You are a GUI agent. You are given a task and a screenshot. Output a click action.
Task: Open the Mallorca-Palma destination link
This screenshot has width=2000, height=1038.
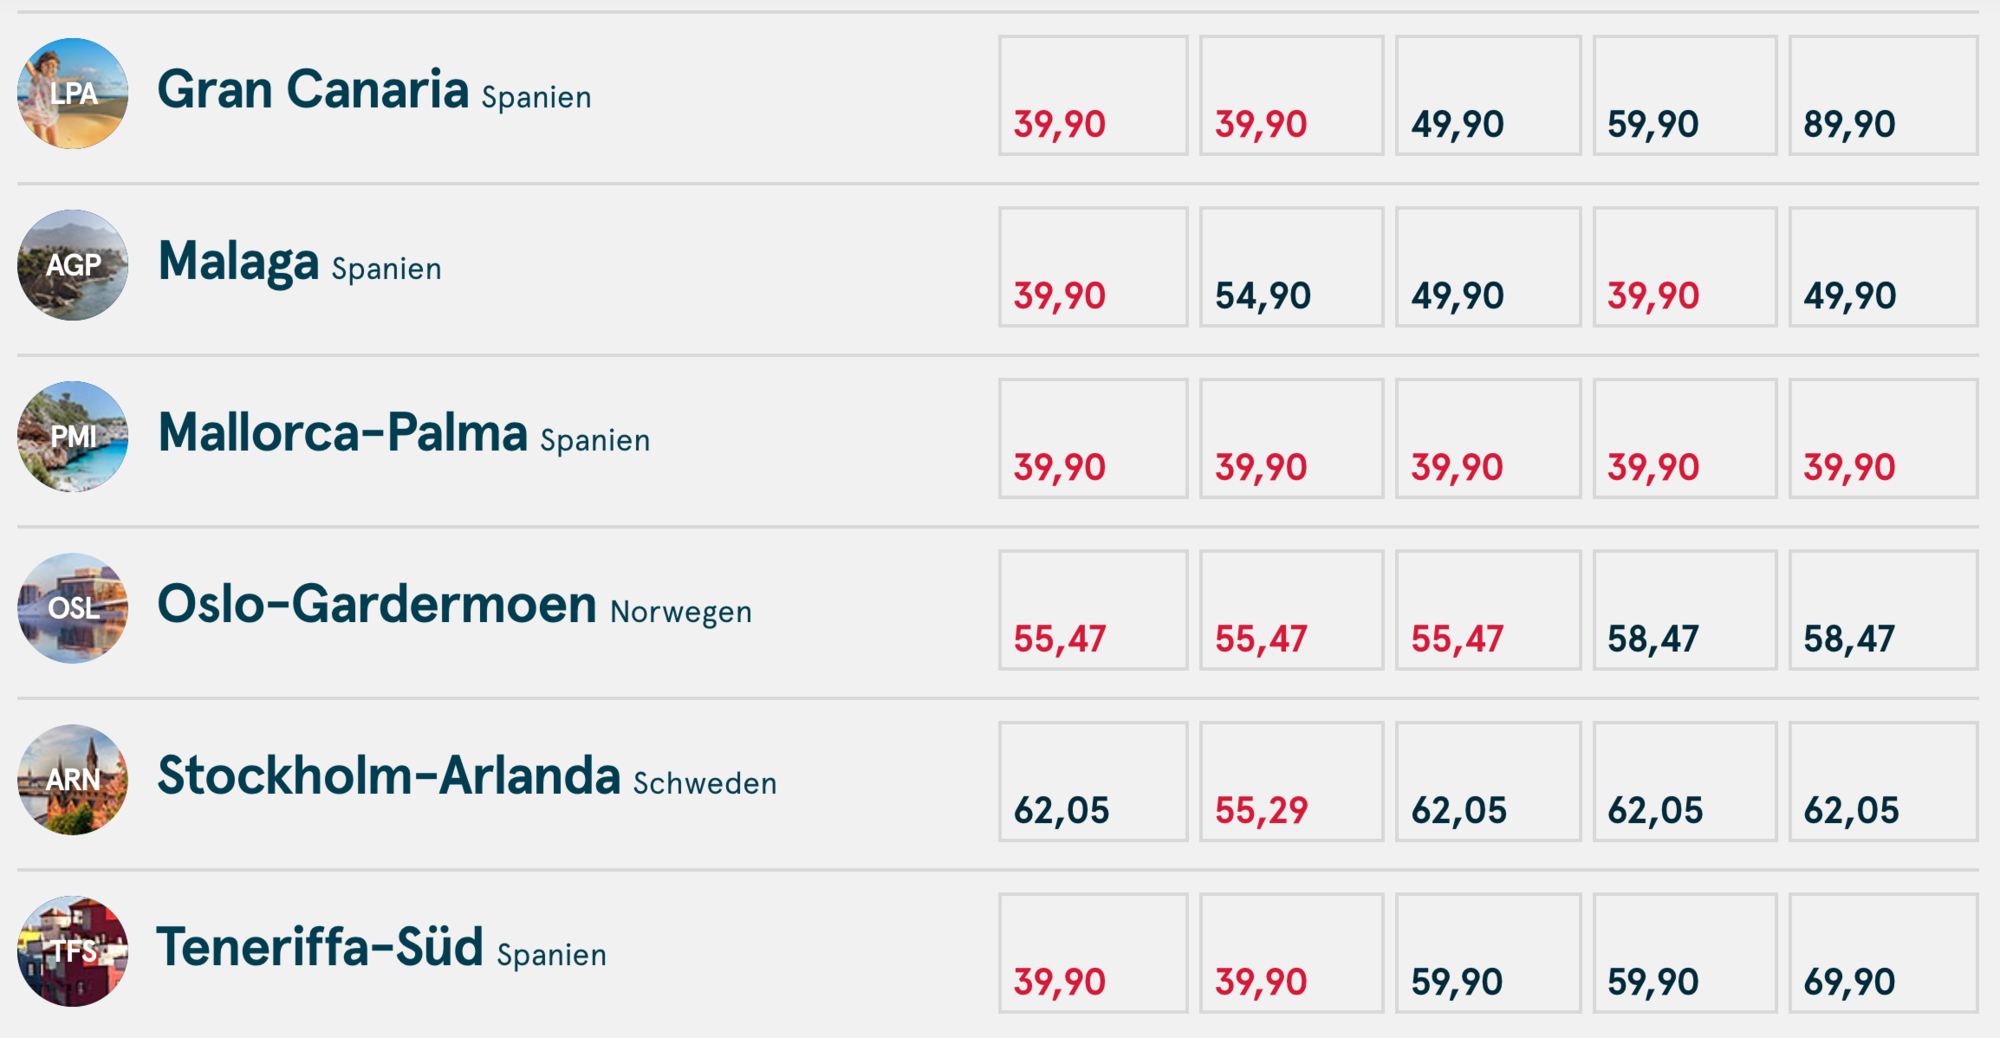coord(342,433)
